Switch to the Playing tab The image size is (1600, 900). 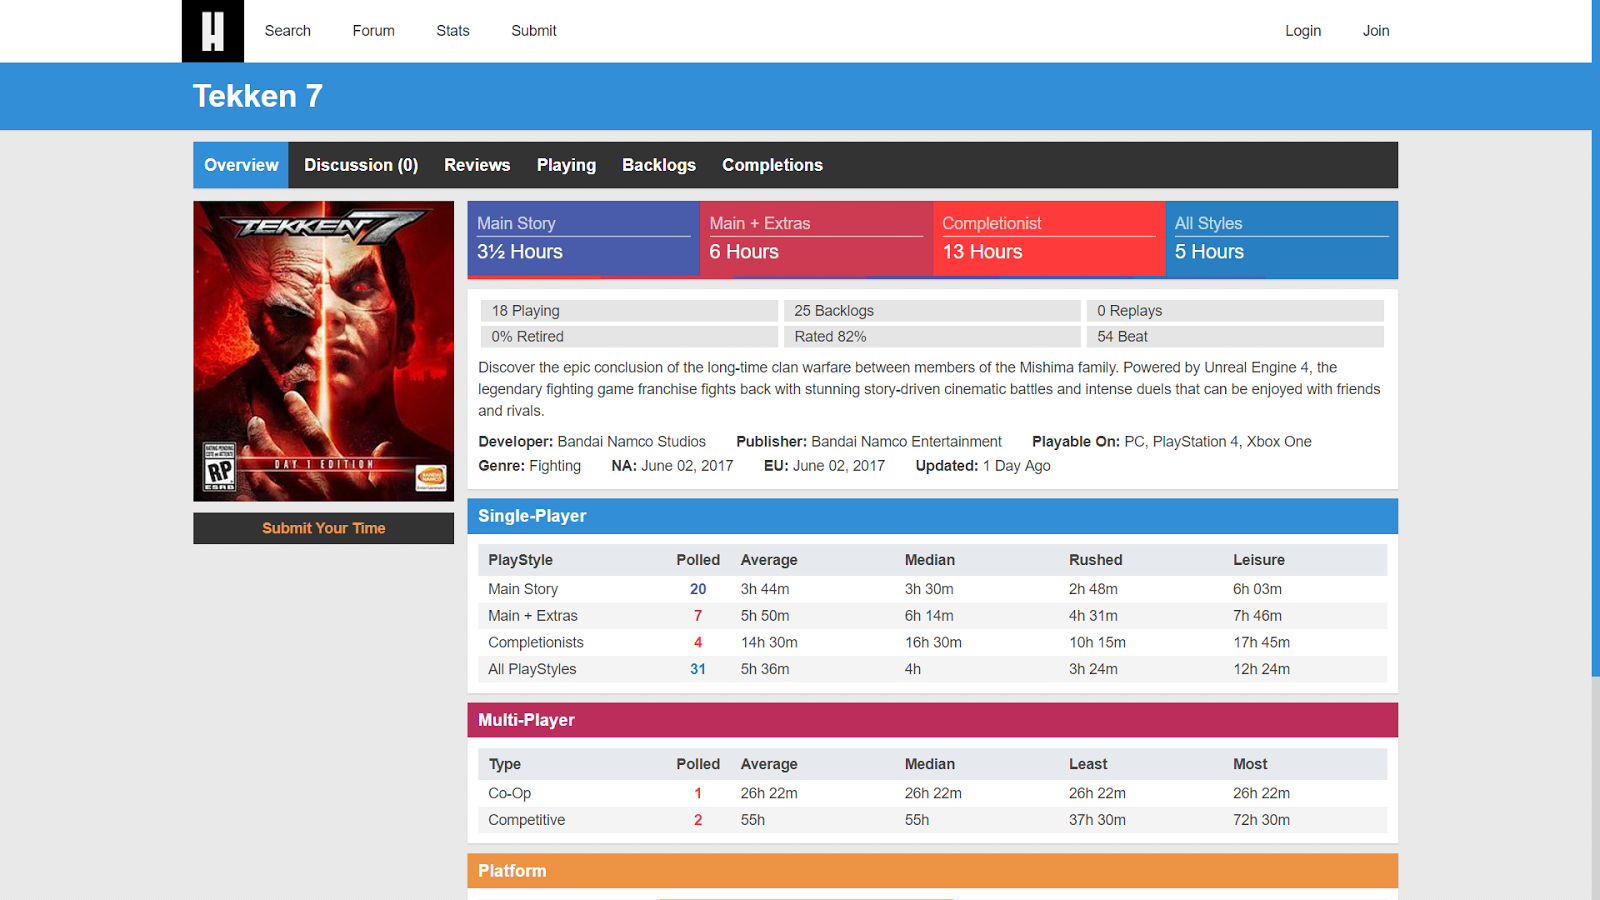pyautogui.click(x=566, y=164)
